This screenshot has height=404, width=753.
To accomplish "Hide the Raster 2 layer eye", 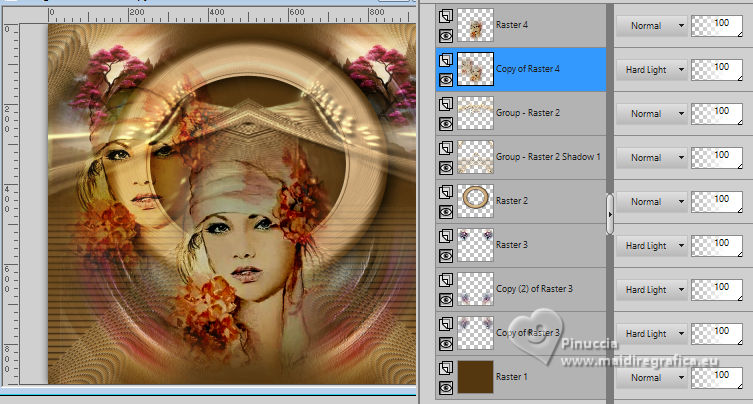I will point(446,212).
